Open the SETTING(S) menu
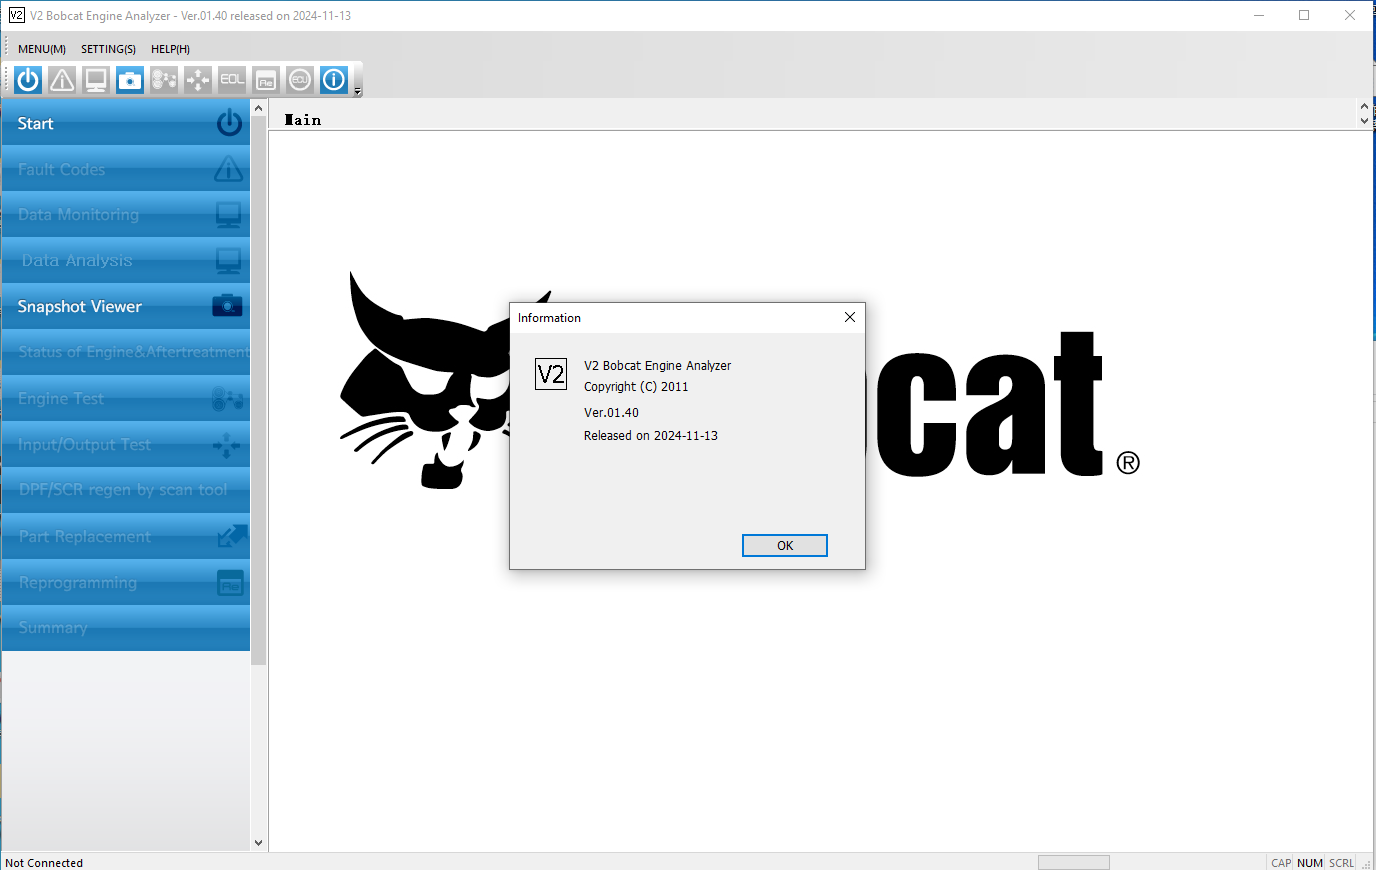 (x=108, y=49)
